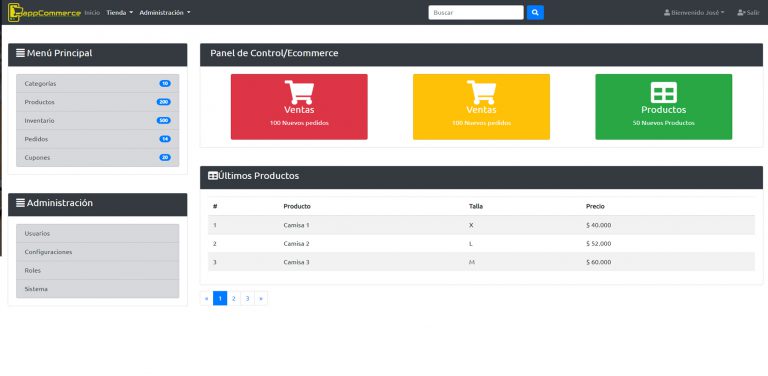Open Categorías in the main menu
The image size is (768, 376).
(97, 84)
